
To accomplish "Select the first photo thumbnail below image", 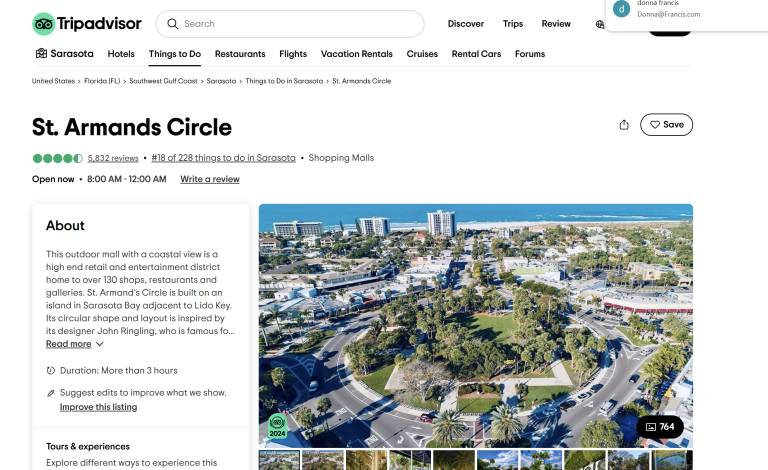I will [279, 460].
